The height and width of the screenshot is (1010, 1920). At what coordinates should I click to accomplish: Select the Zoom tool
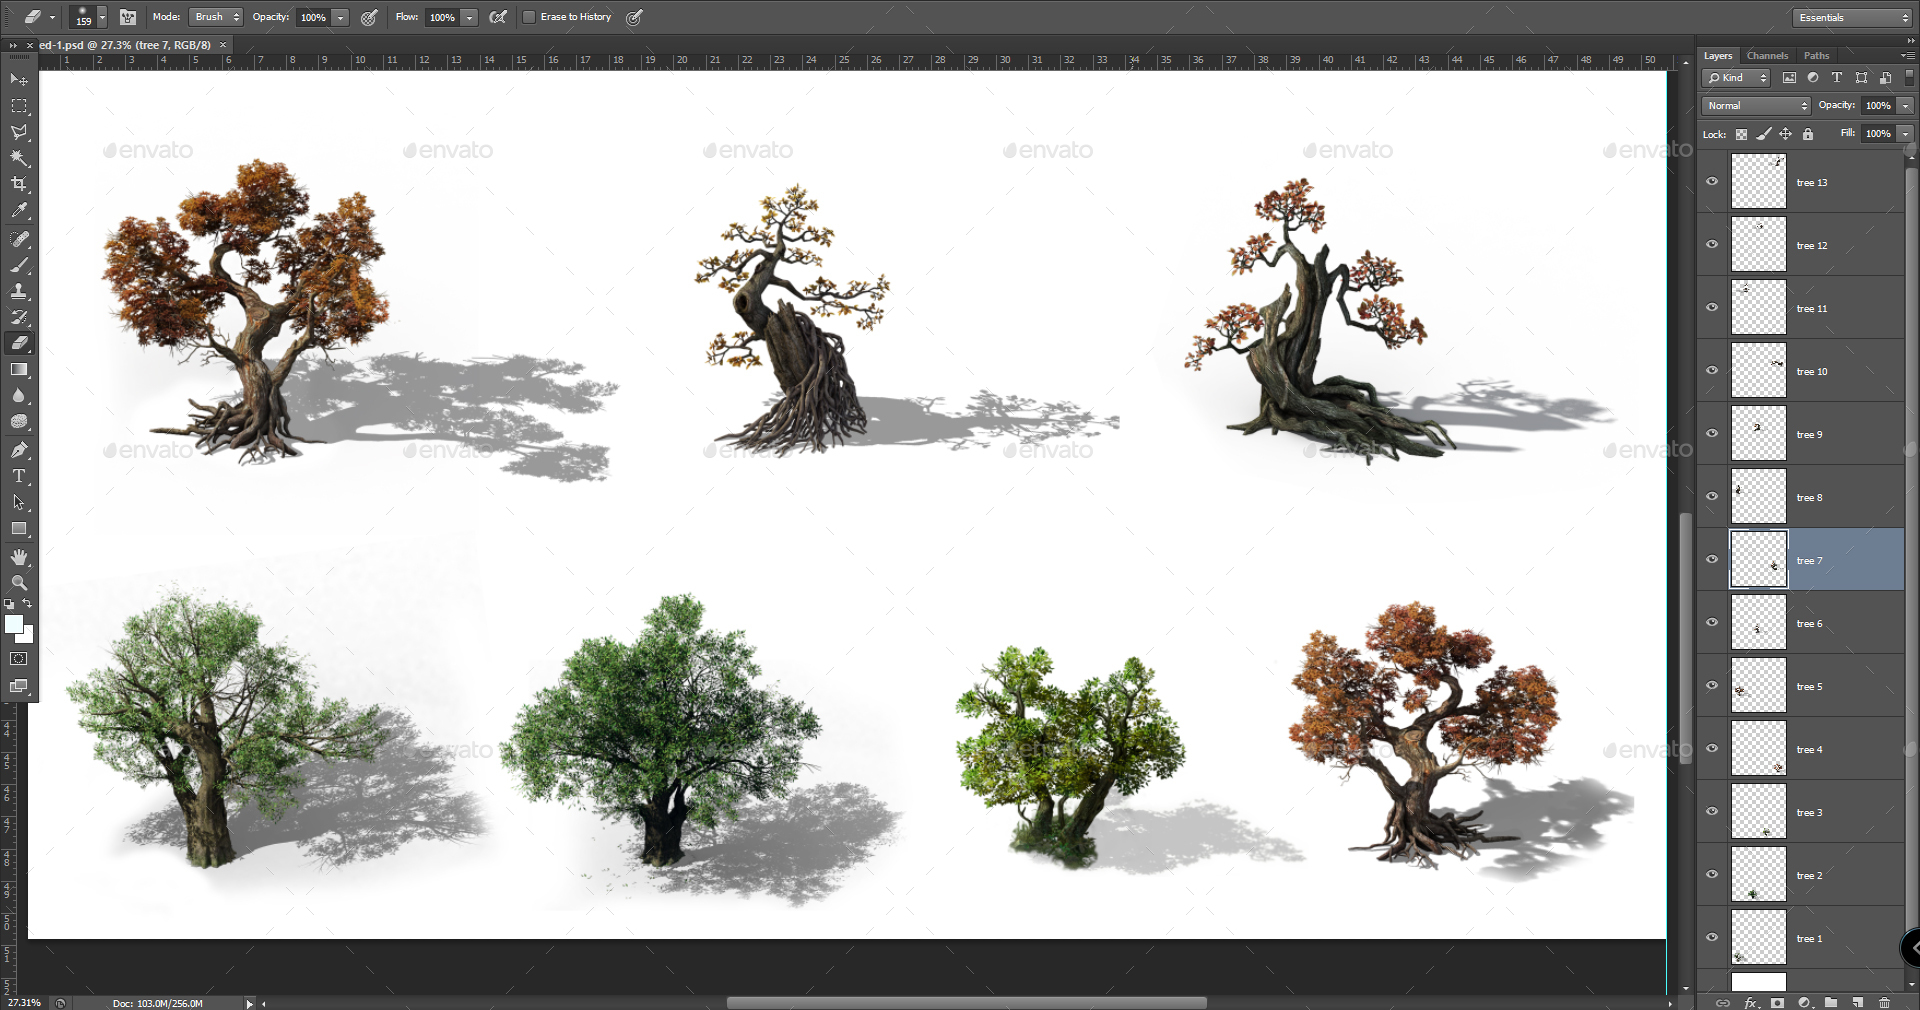19,583
